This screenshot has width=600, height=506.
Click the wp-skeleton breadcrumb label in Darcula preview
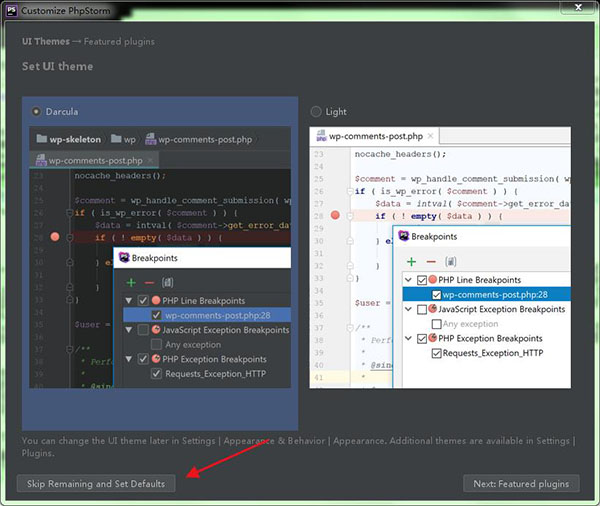click(75, 139)
